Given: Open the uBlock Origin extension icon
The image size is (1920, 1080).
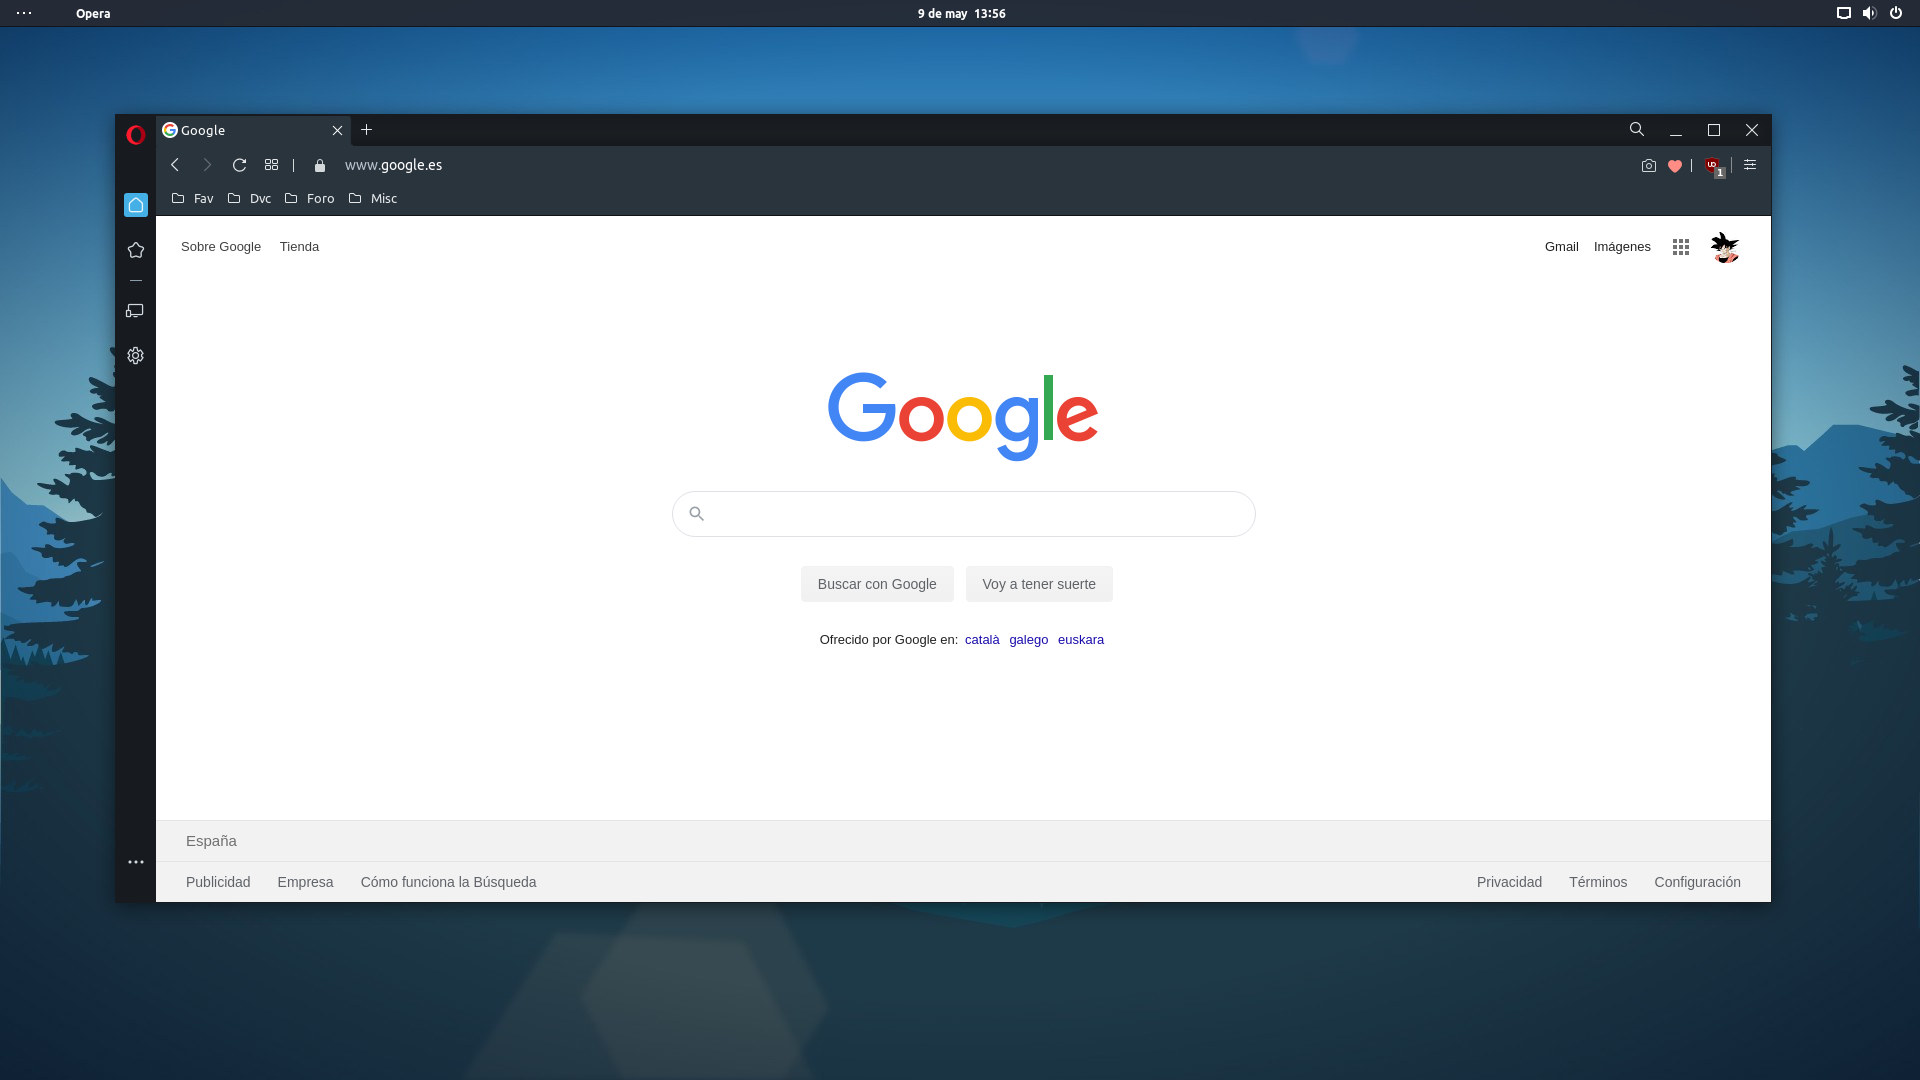Looking at the screenshot, I should (x=1715, y=167).
